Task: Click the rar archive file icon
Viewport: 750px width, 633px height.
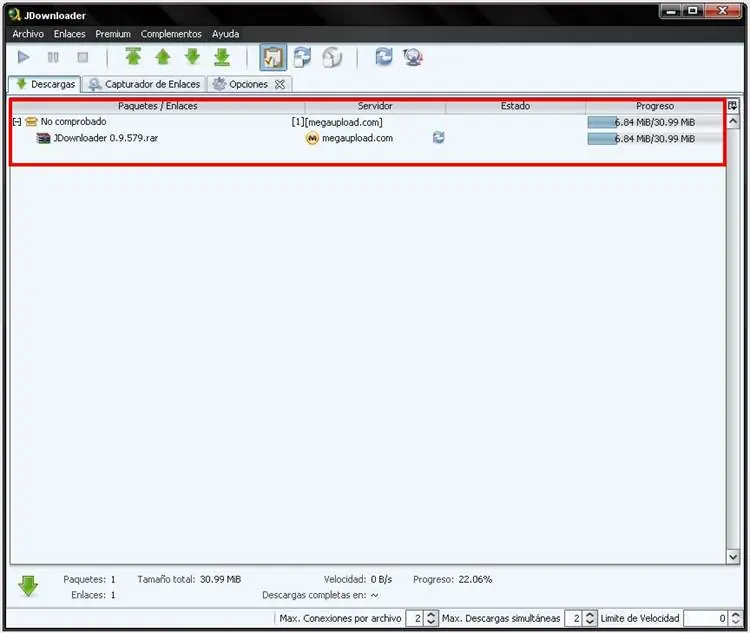Action: [x=44, y=139]
